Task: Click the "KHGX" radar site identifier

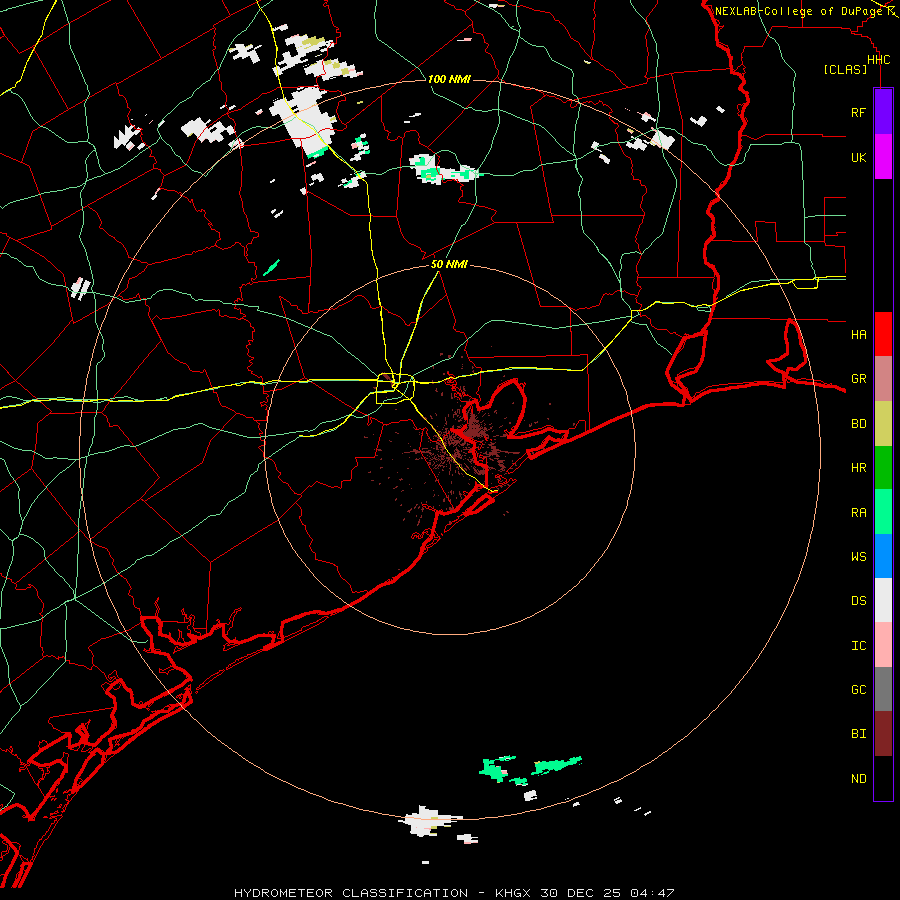Action: click(513, 893)
